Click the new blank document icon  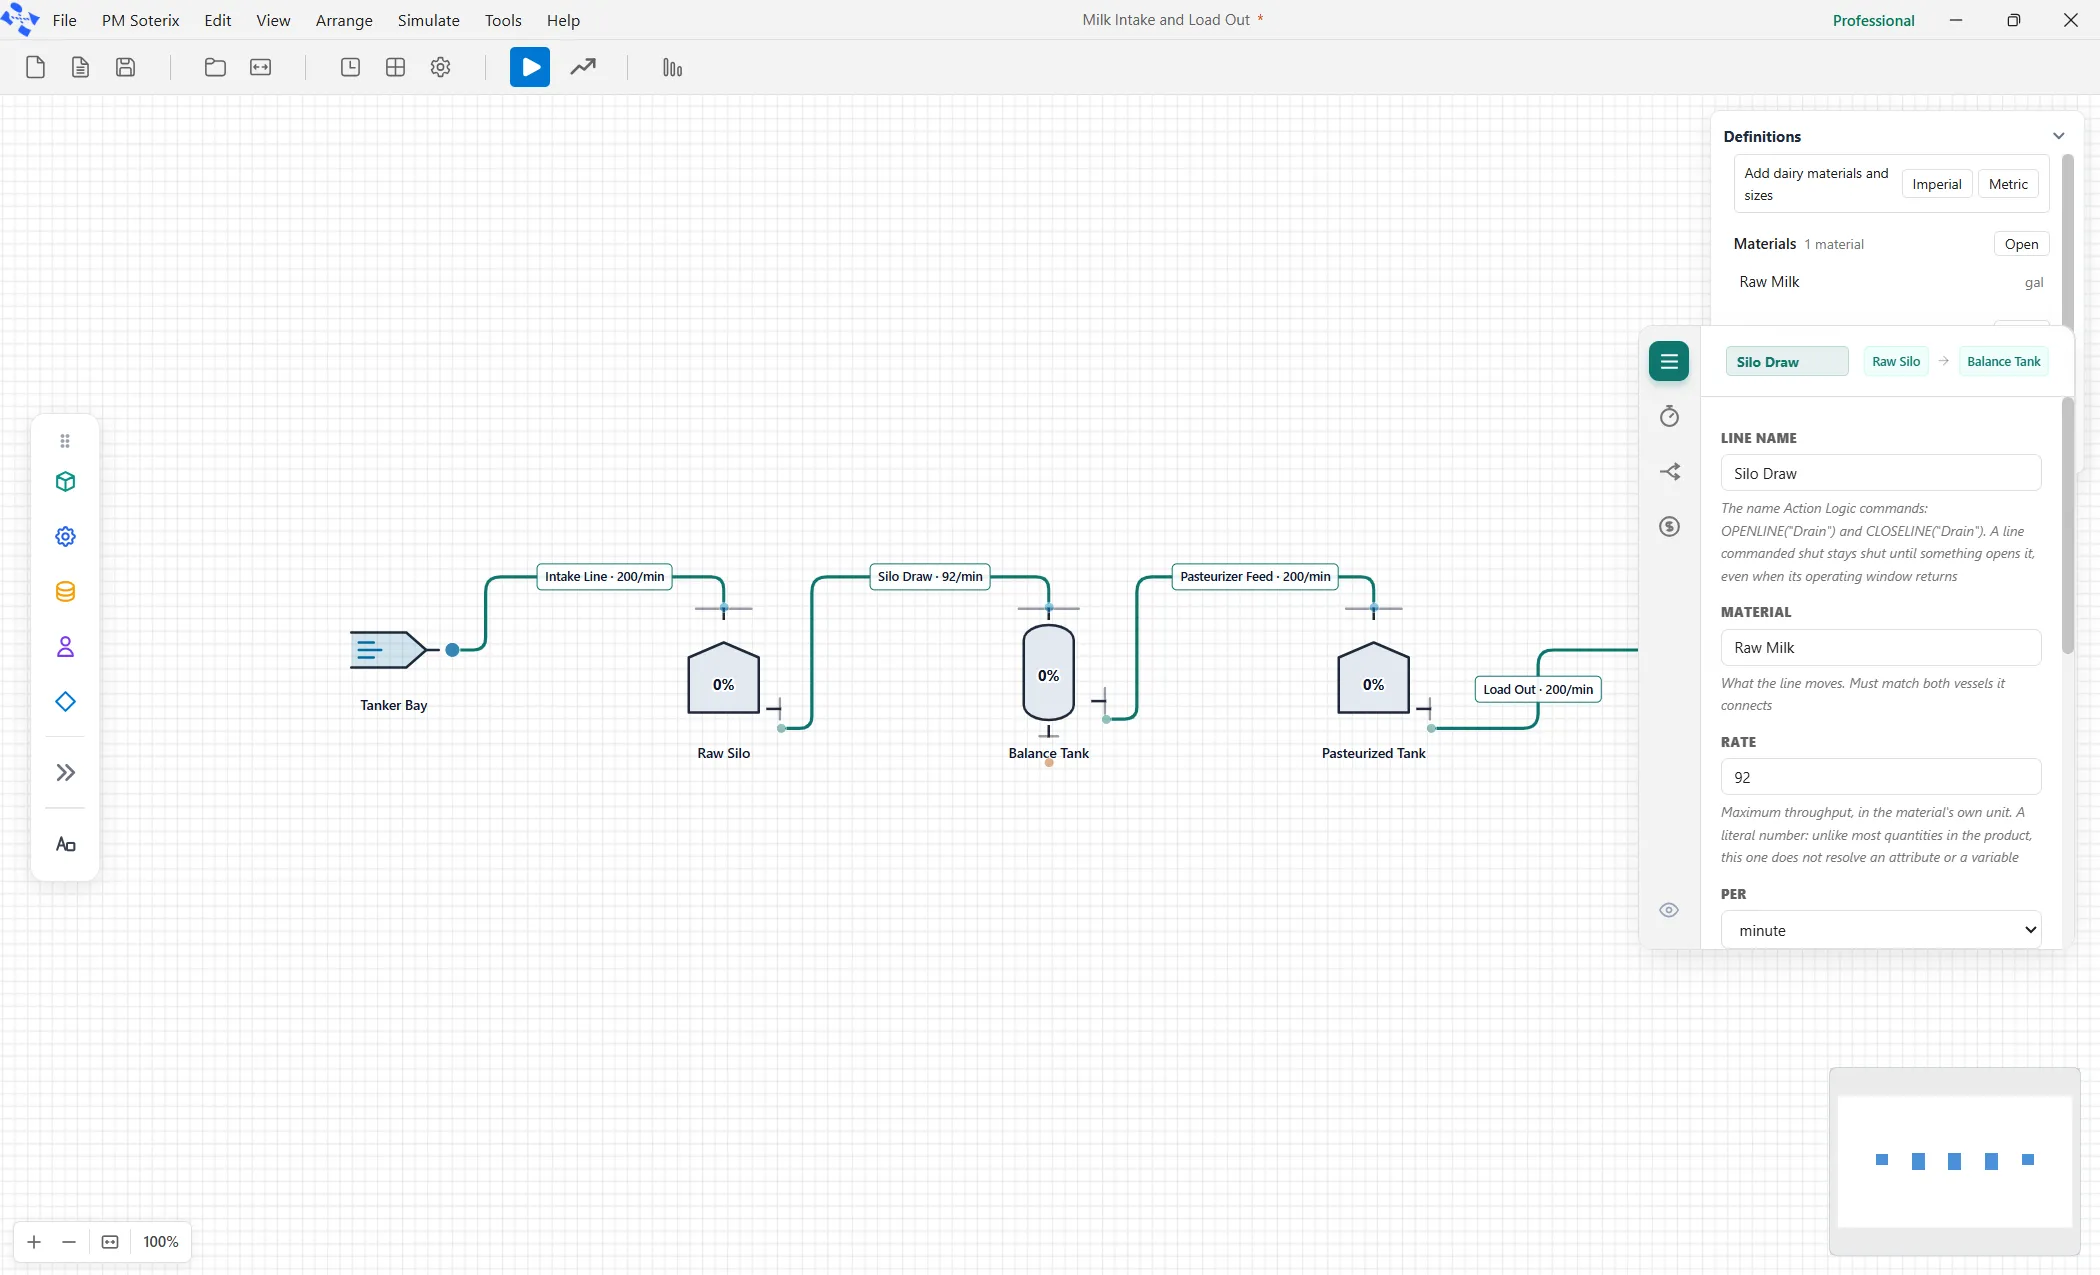click(x=35, y=67)
